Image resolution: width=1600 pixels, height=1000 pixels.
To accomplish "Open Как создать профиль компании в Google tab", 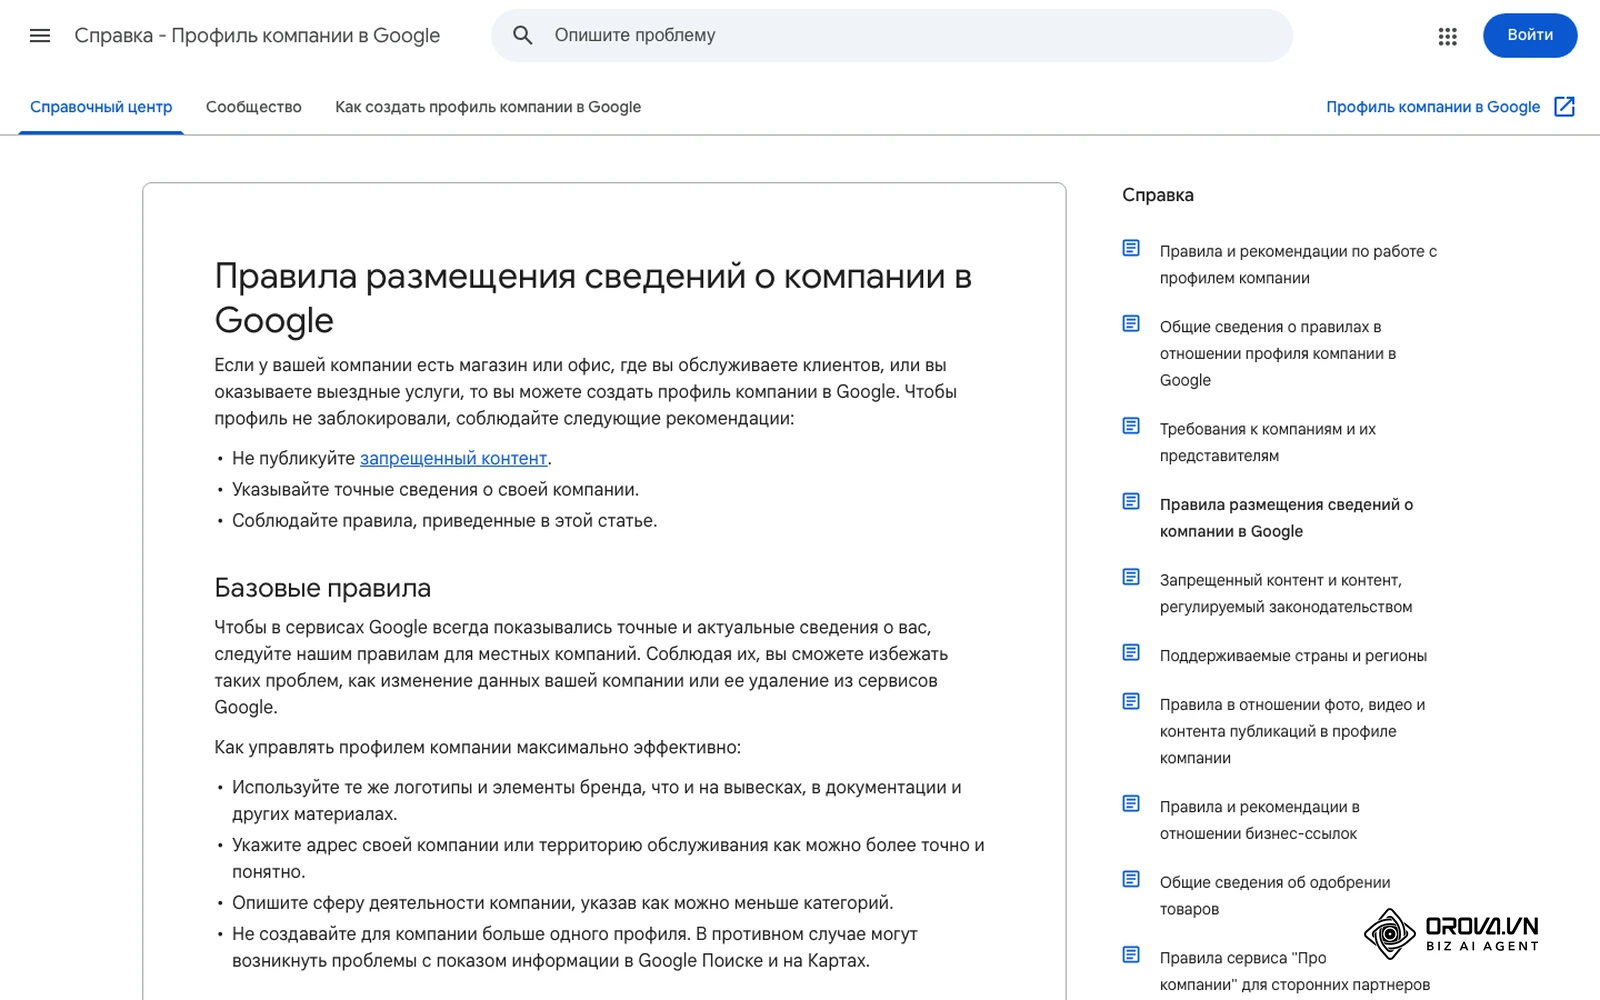I will [x=488, y=107].
